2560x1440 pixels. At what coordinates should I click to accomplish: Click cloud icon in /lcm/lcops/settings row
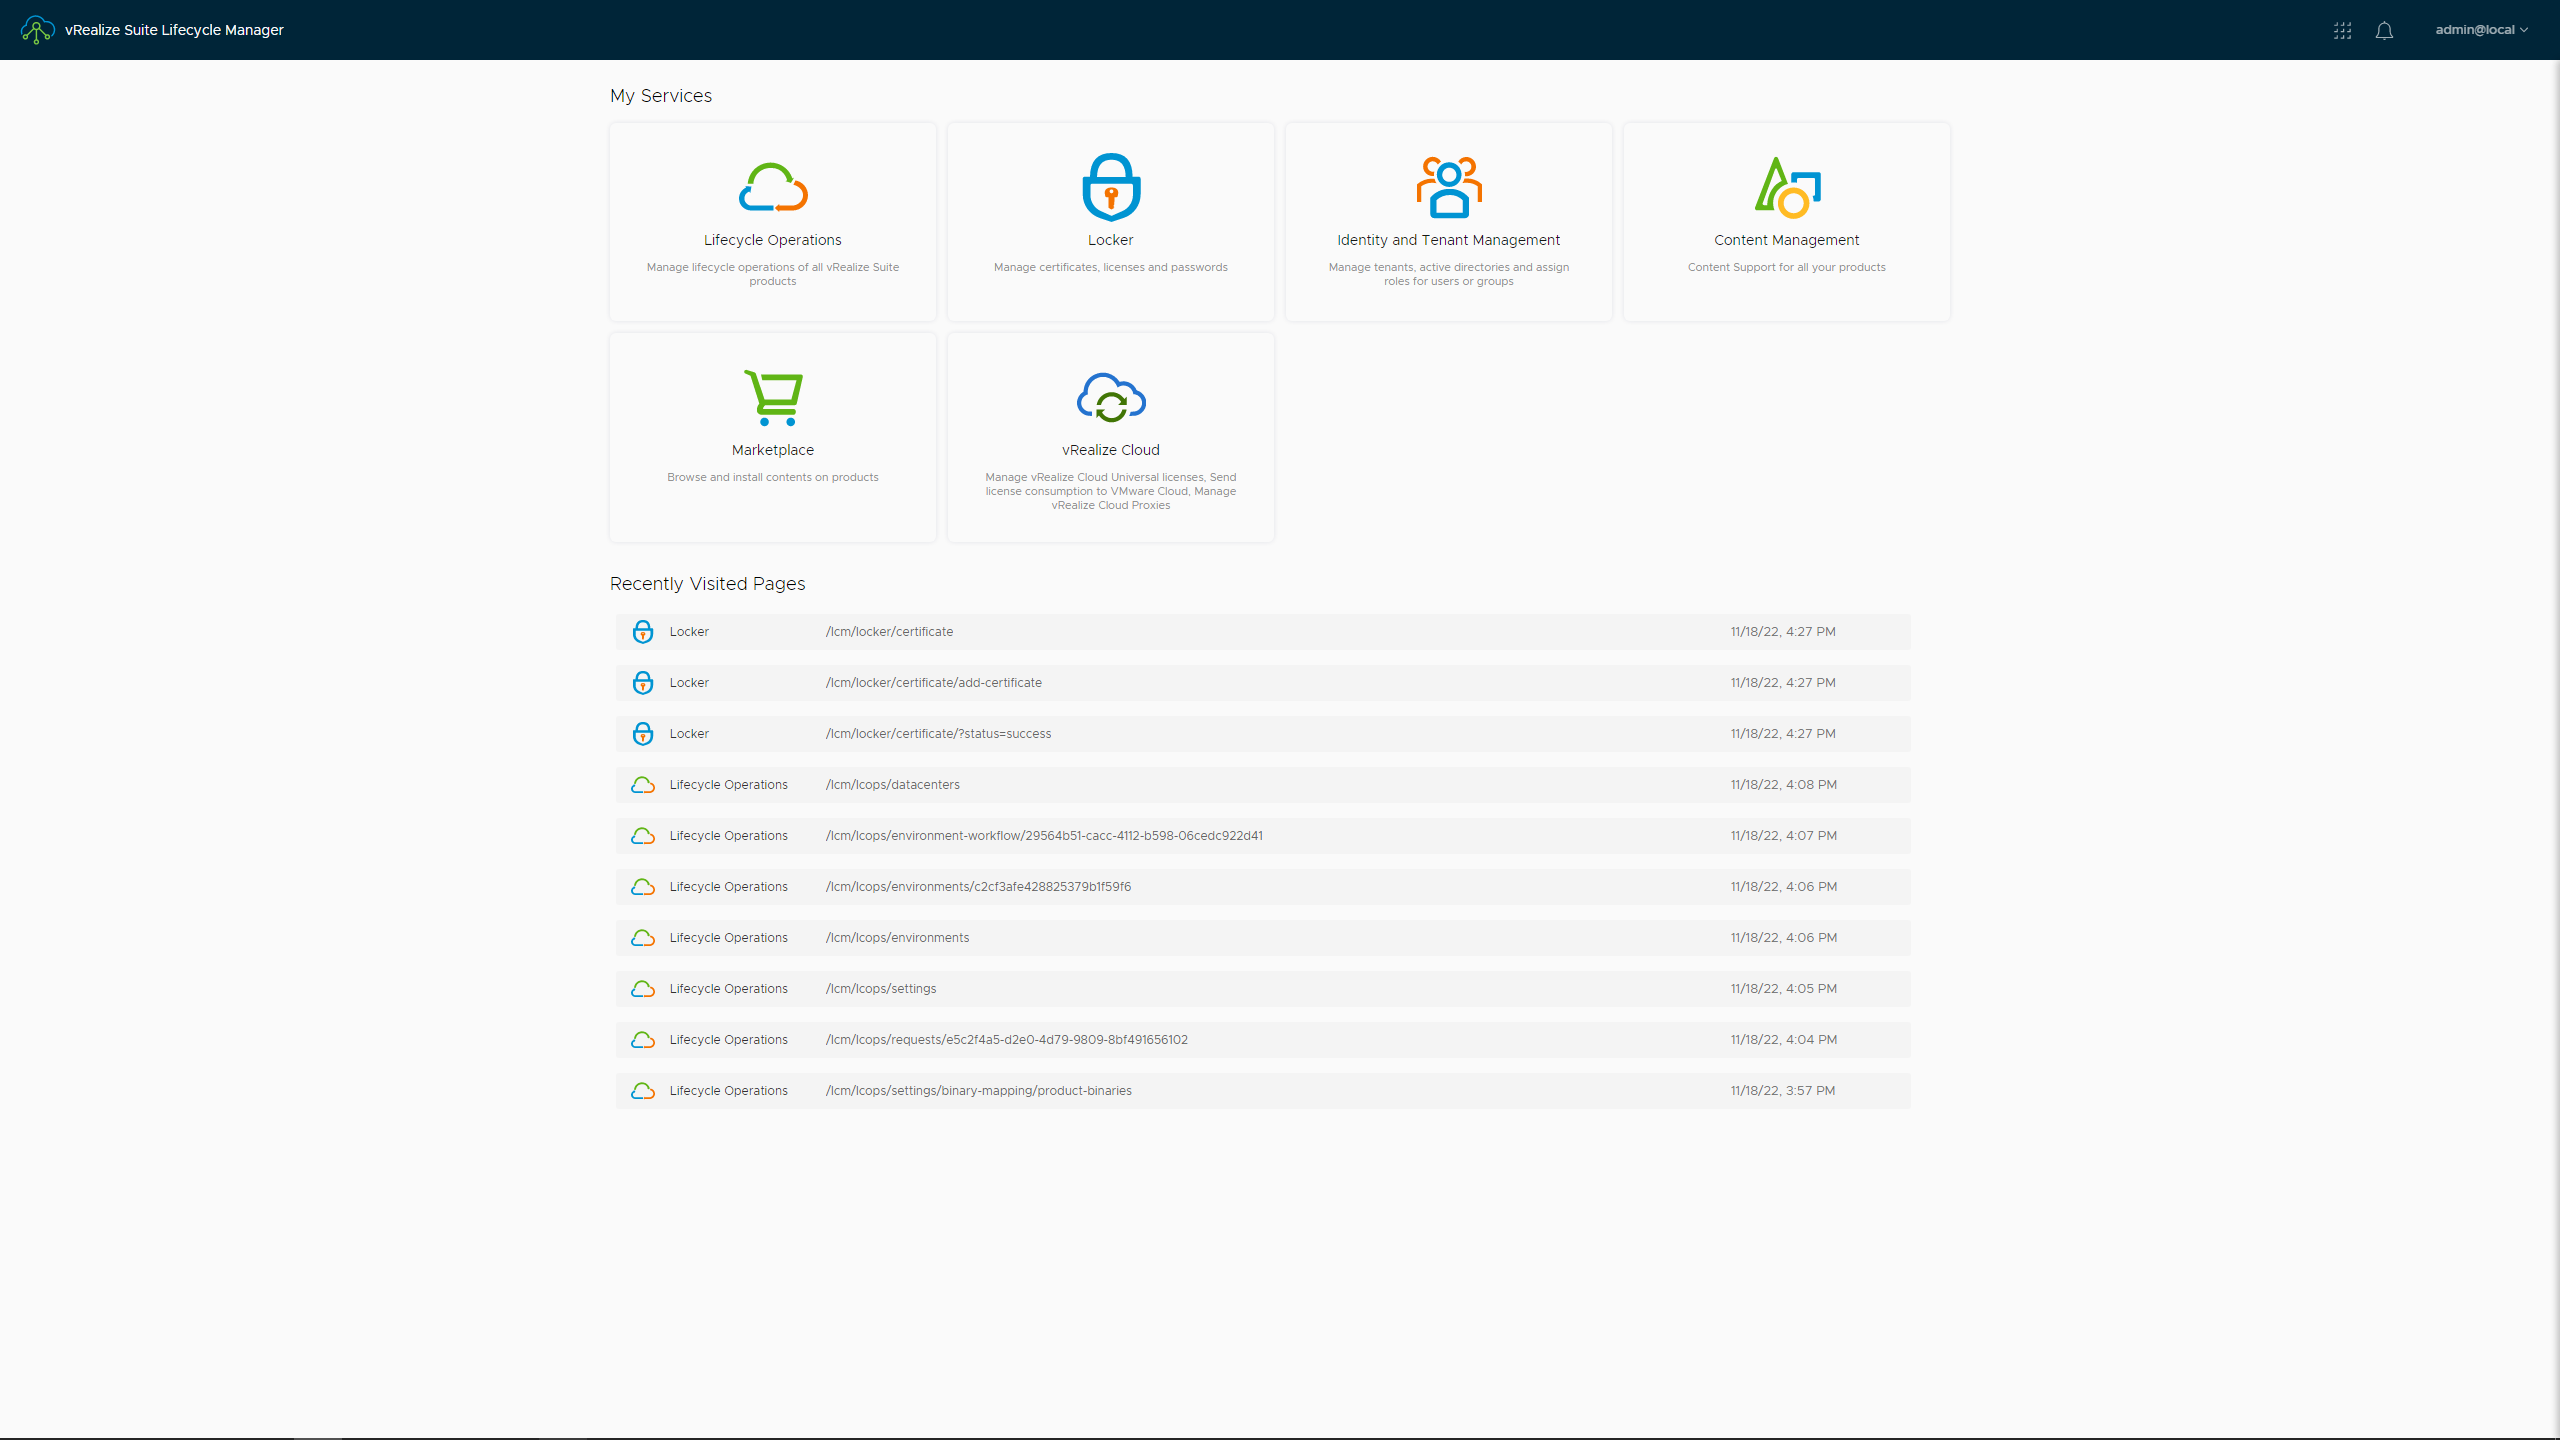pyautogui.click(x=643, y=989)
